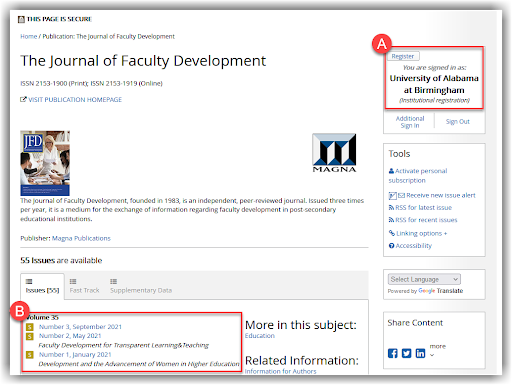Click the Facebook share icon

point(393,353)
